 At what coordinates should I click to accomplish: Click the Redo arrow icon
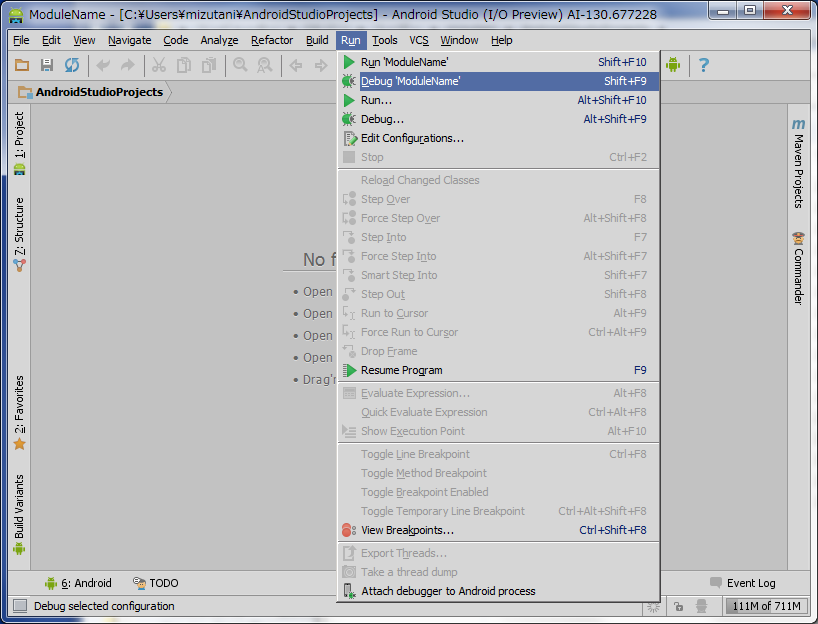pos(128,65)
